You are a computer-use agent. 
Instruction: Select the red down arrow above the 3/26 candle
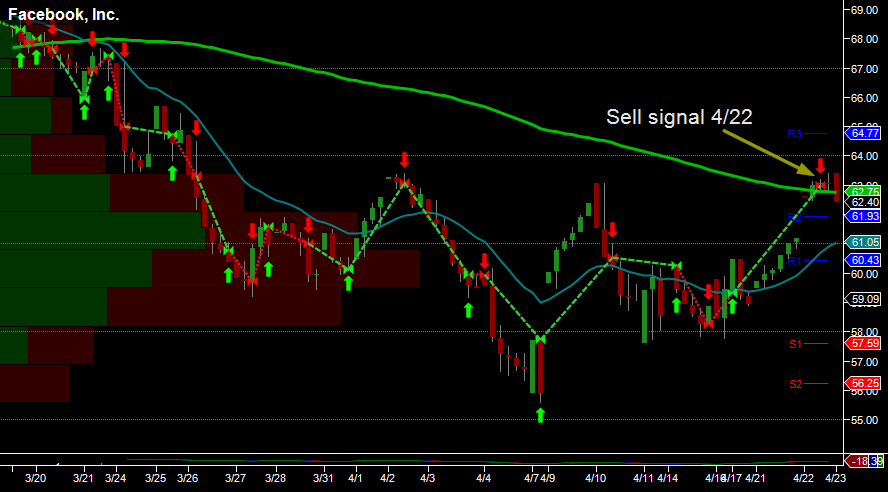pyautogui.click(x=197, y=127)
